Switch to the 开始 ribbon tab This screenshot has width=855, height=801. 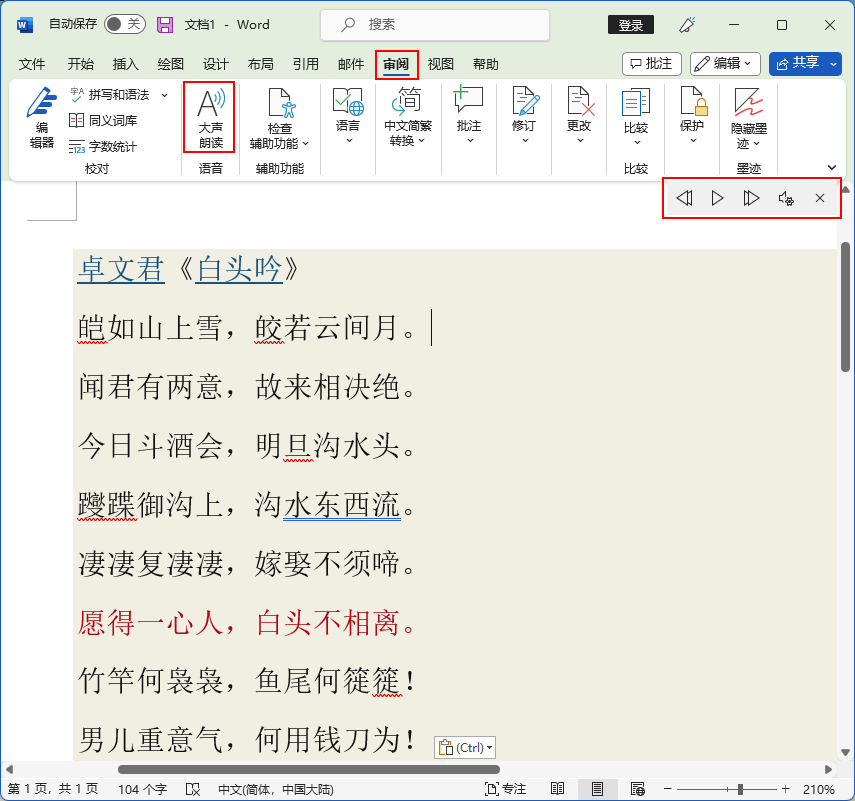click(80, 64)
